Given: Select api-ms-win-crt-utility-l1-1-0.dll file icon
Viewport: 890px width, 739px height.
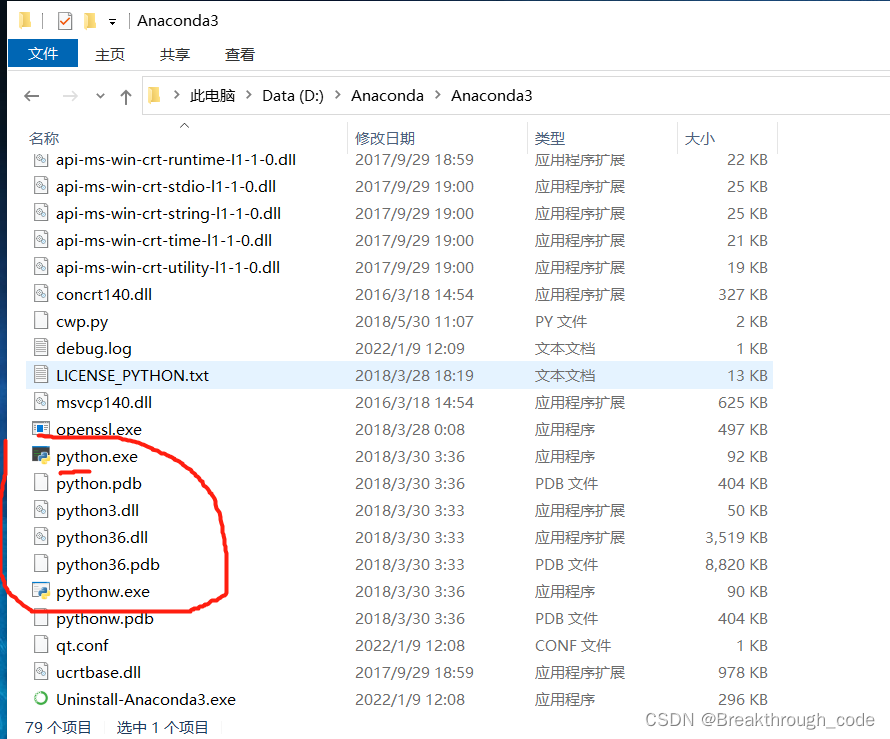Looking at the screenshot, I should click(x=41, y=267).
